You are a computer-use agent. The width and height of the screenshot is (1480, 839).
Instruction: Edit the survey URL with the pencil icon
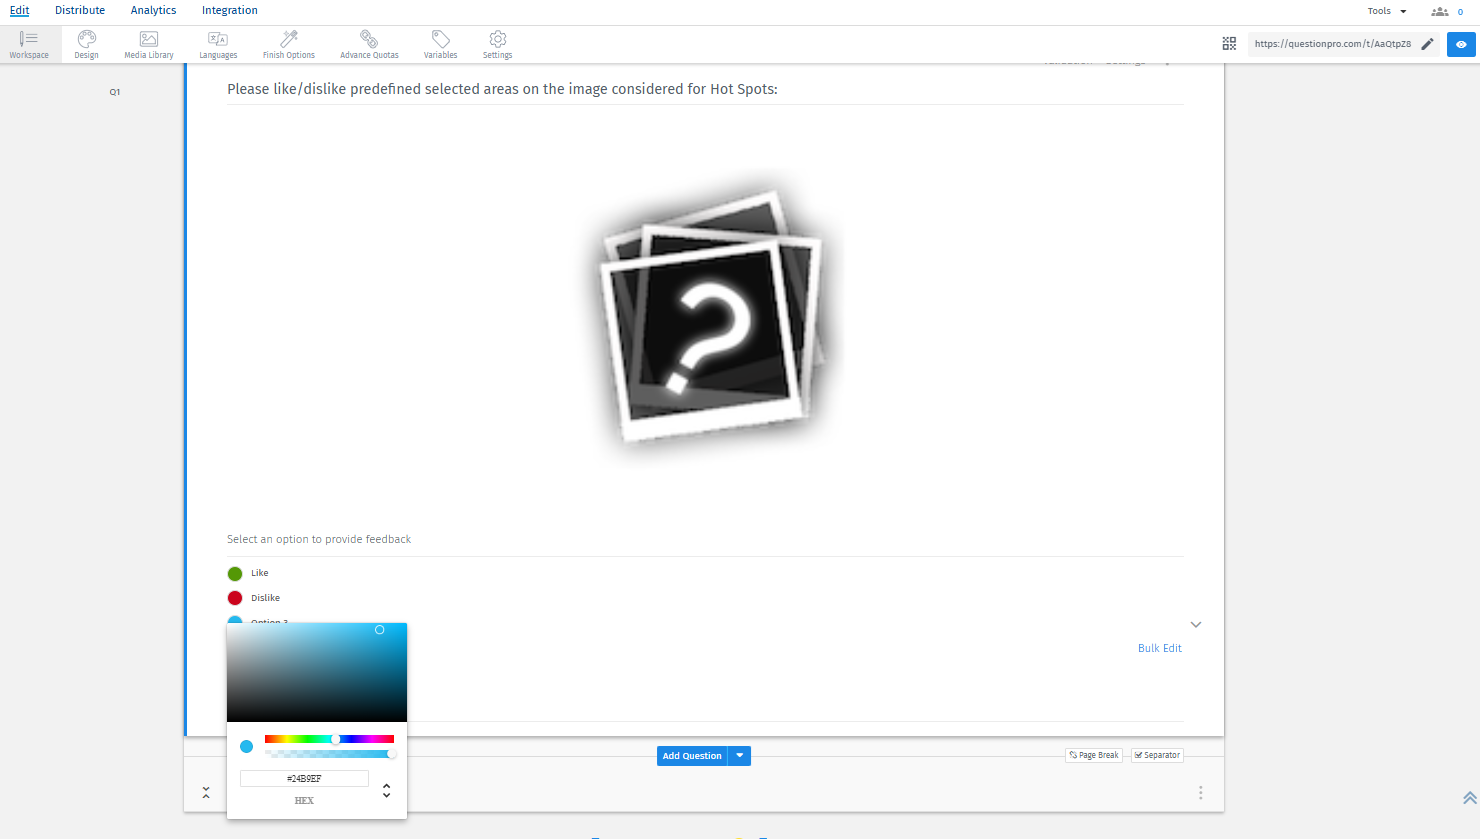pos(1427,44)
